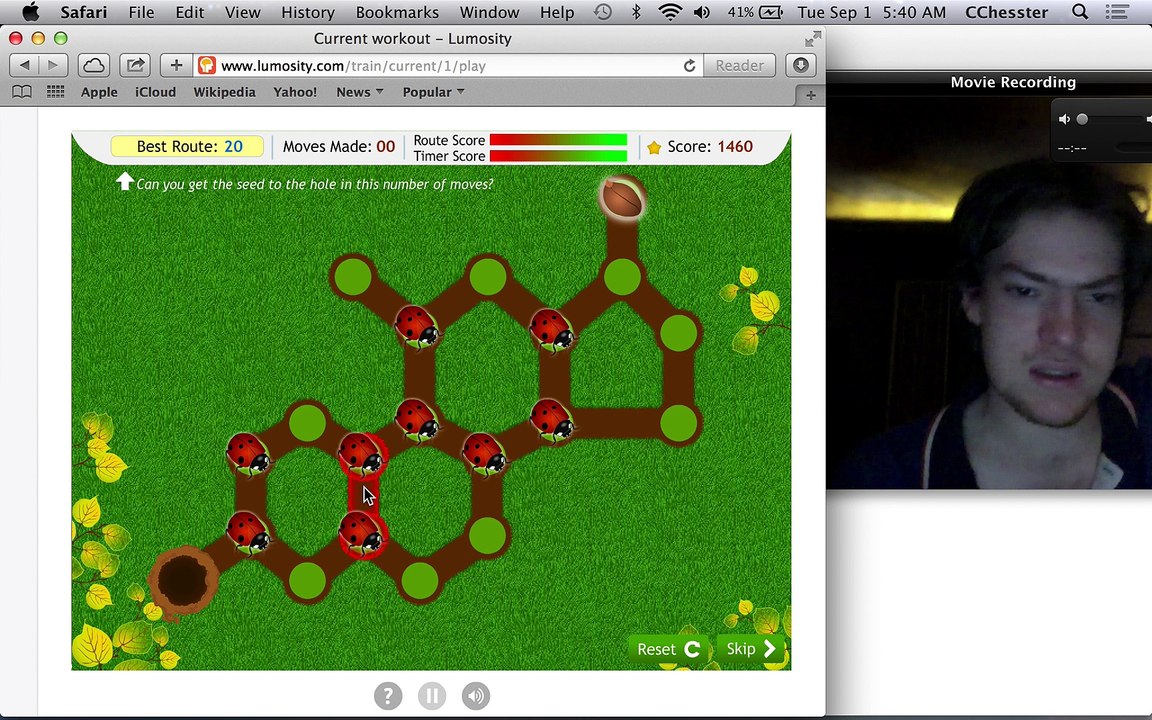Image resolution: width=1152 pixels, height=720 pixels.
Task: Click the green node directly below the seed
Action: click(622, 277)
